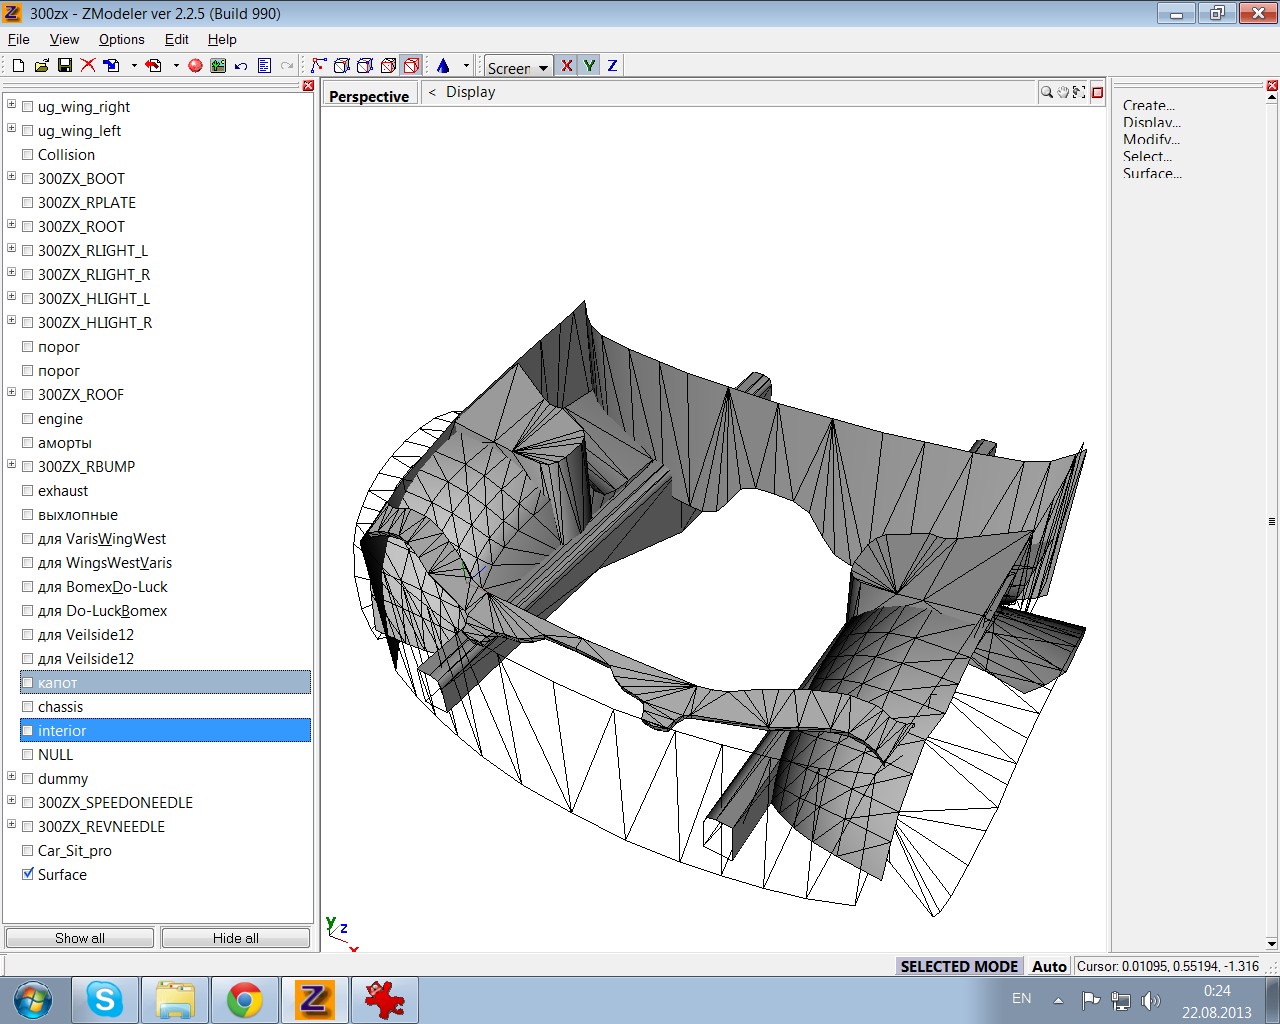The image size is (1280, 1024).
Task: Switch to Edges editing level cube icon
Action: pyautogui.click(x=342, y=66)
